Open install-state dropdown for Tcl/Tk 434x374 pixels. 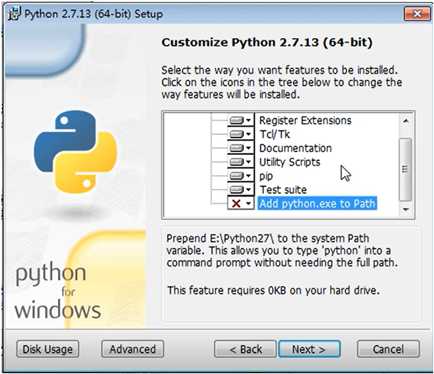click(x=241, y=134)
